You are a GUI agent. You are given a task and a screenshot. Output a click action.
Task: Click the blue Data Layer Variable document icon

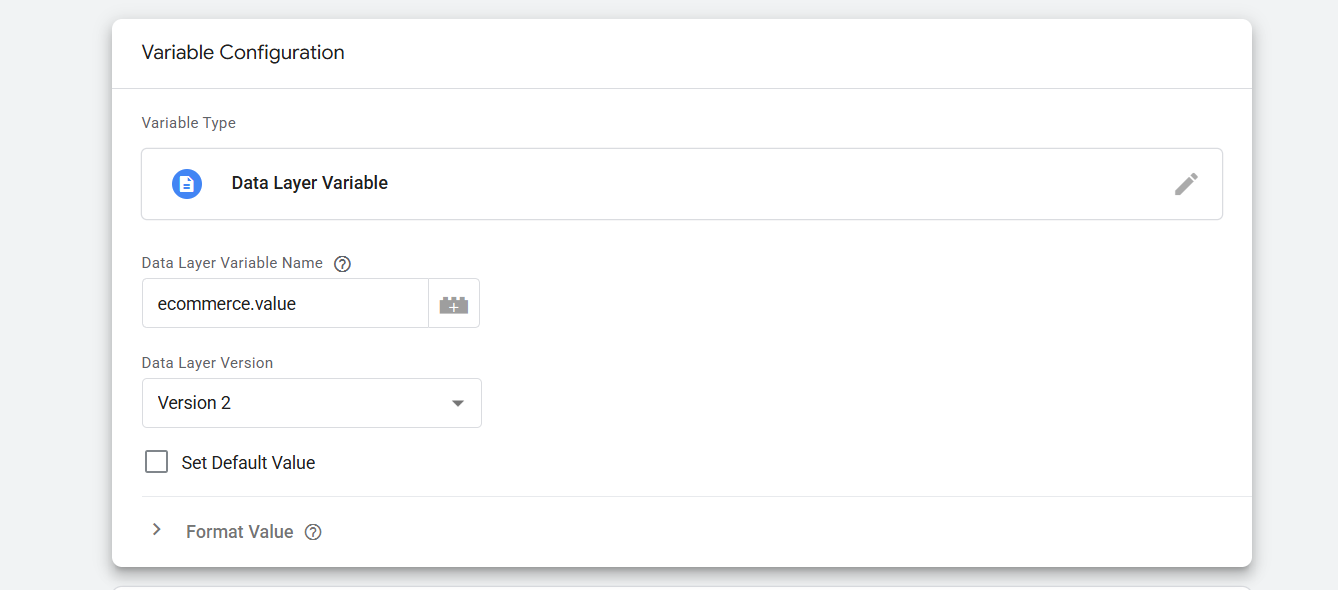187,184
